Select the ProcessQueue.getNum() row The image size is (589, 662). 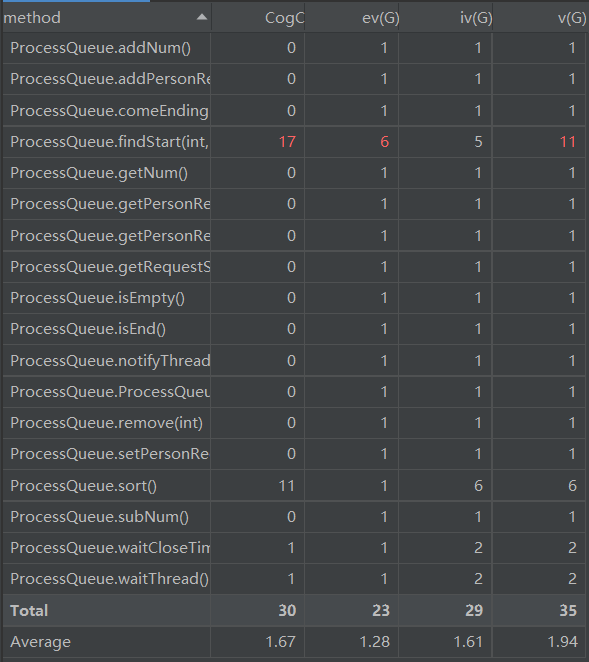tap(294, 173)
